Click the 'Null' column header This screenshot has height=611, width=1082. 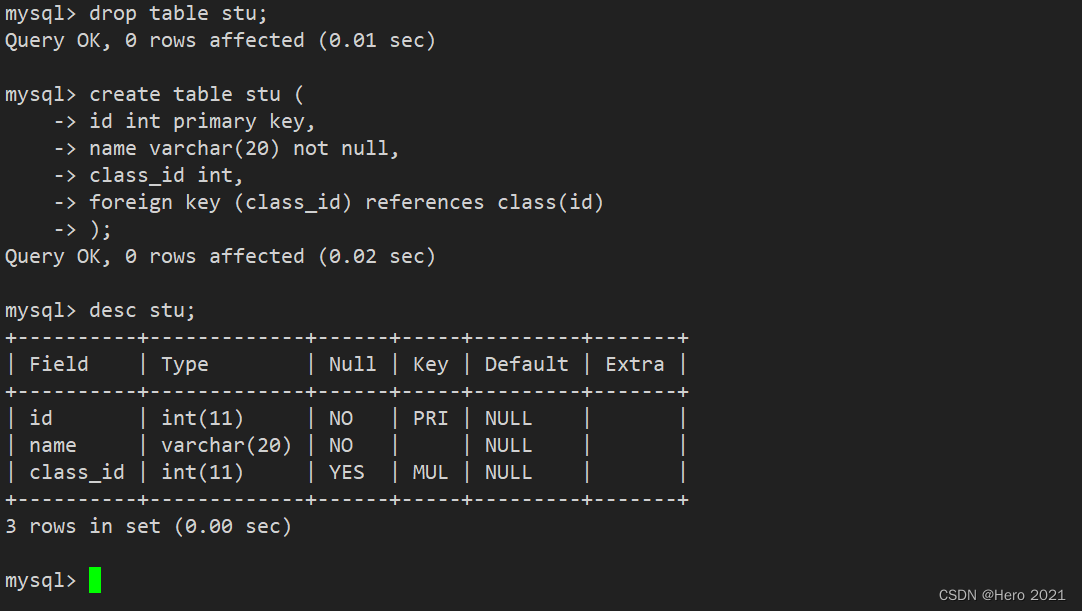coord(353,364)
